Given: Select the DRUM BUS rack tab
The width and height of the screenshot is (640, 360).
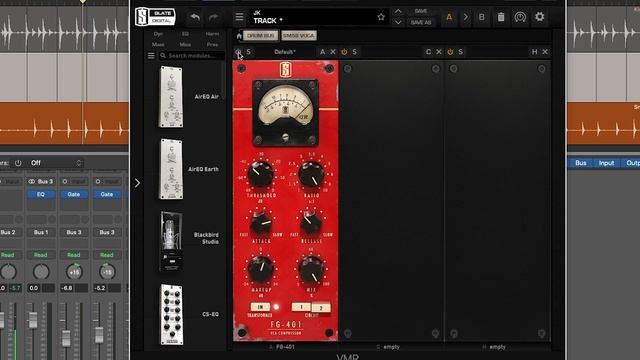Looking at the screenshot, I should point(260,36).
